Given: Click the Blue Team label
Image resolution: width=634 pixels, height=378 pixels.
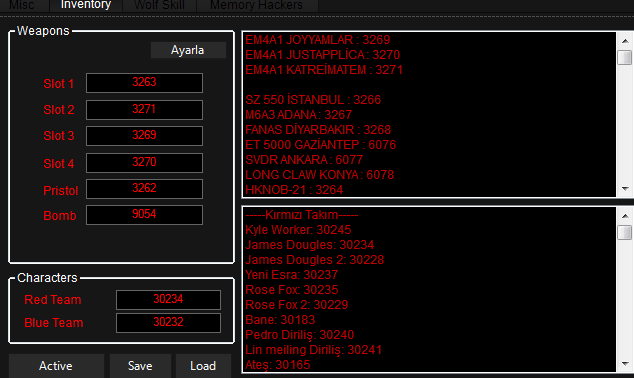Looking at the screenshot, I should (x=54, y=323).
